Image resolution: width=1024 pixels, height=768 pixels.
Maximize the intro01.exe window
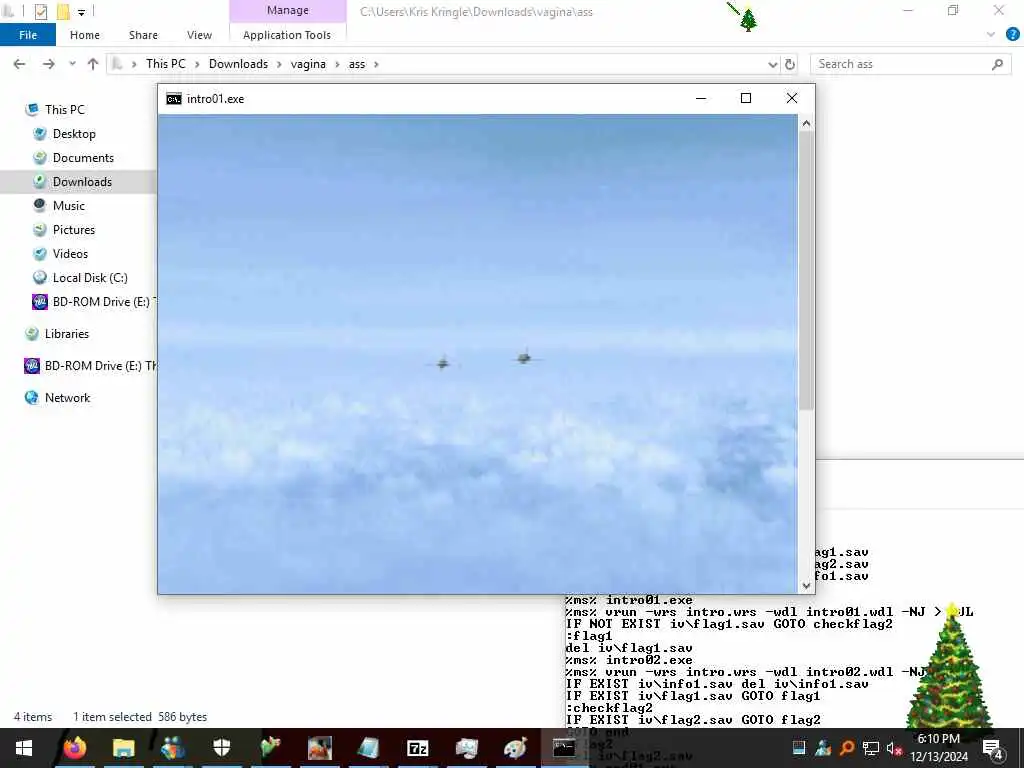pyautogui.click(x=746, y=98)
